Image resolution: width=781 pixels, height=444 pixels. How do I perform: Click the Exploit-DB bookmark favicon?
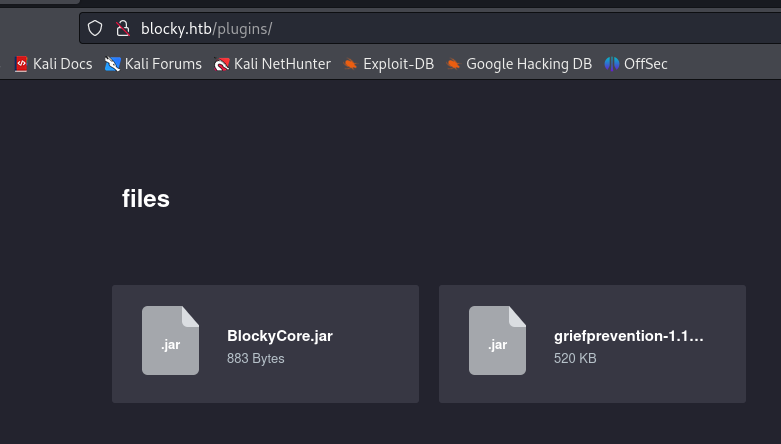(350, 64)
